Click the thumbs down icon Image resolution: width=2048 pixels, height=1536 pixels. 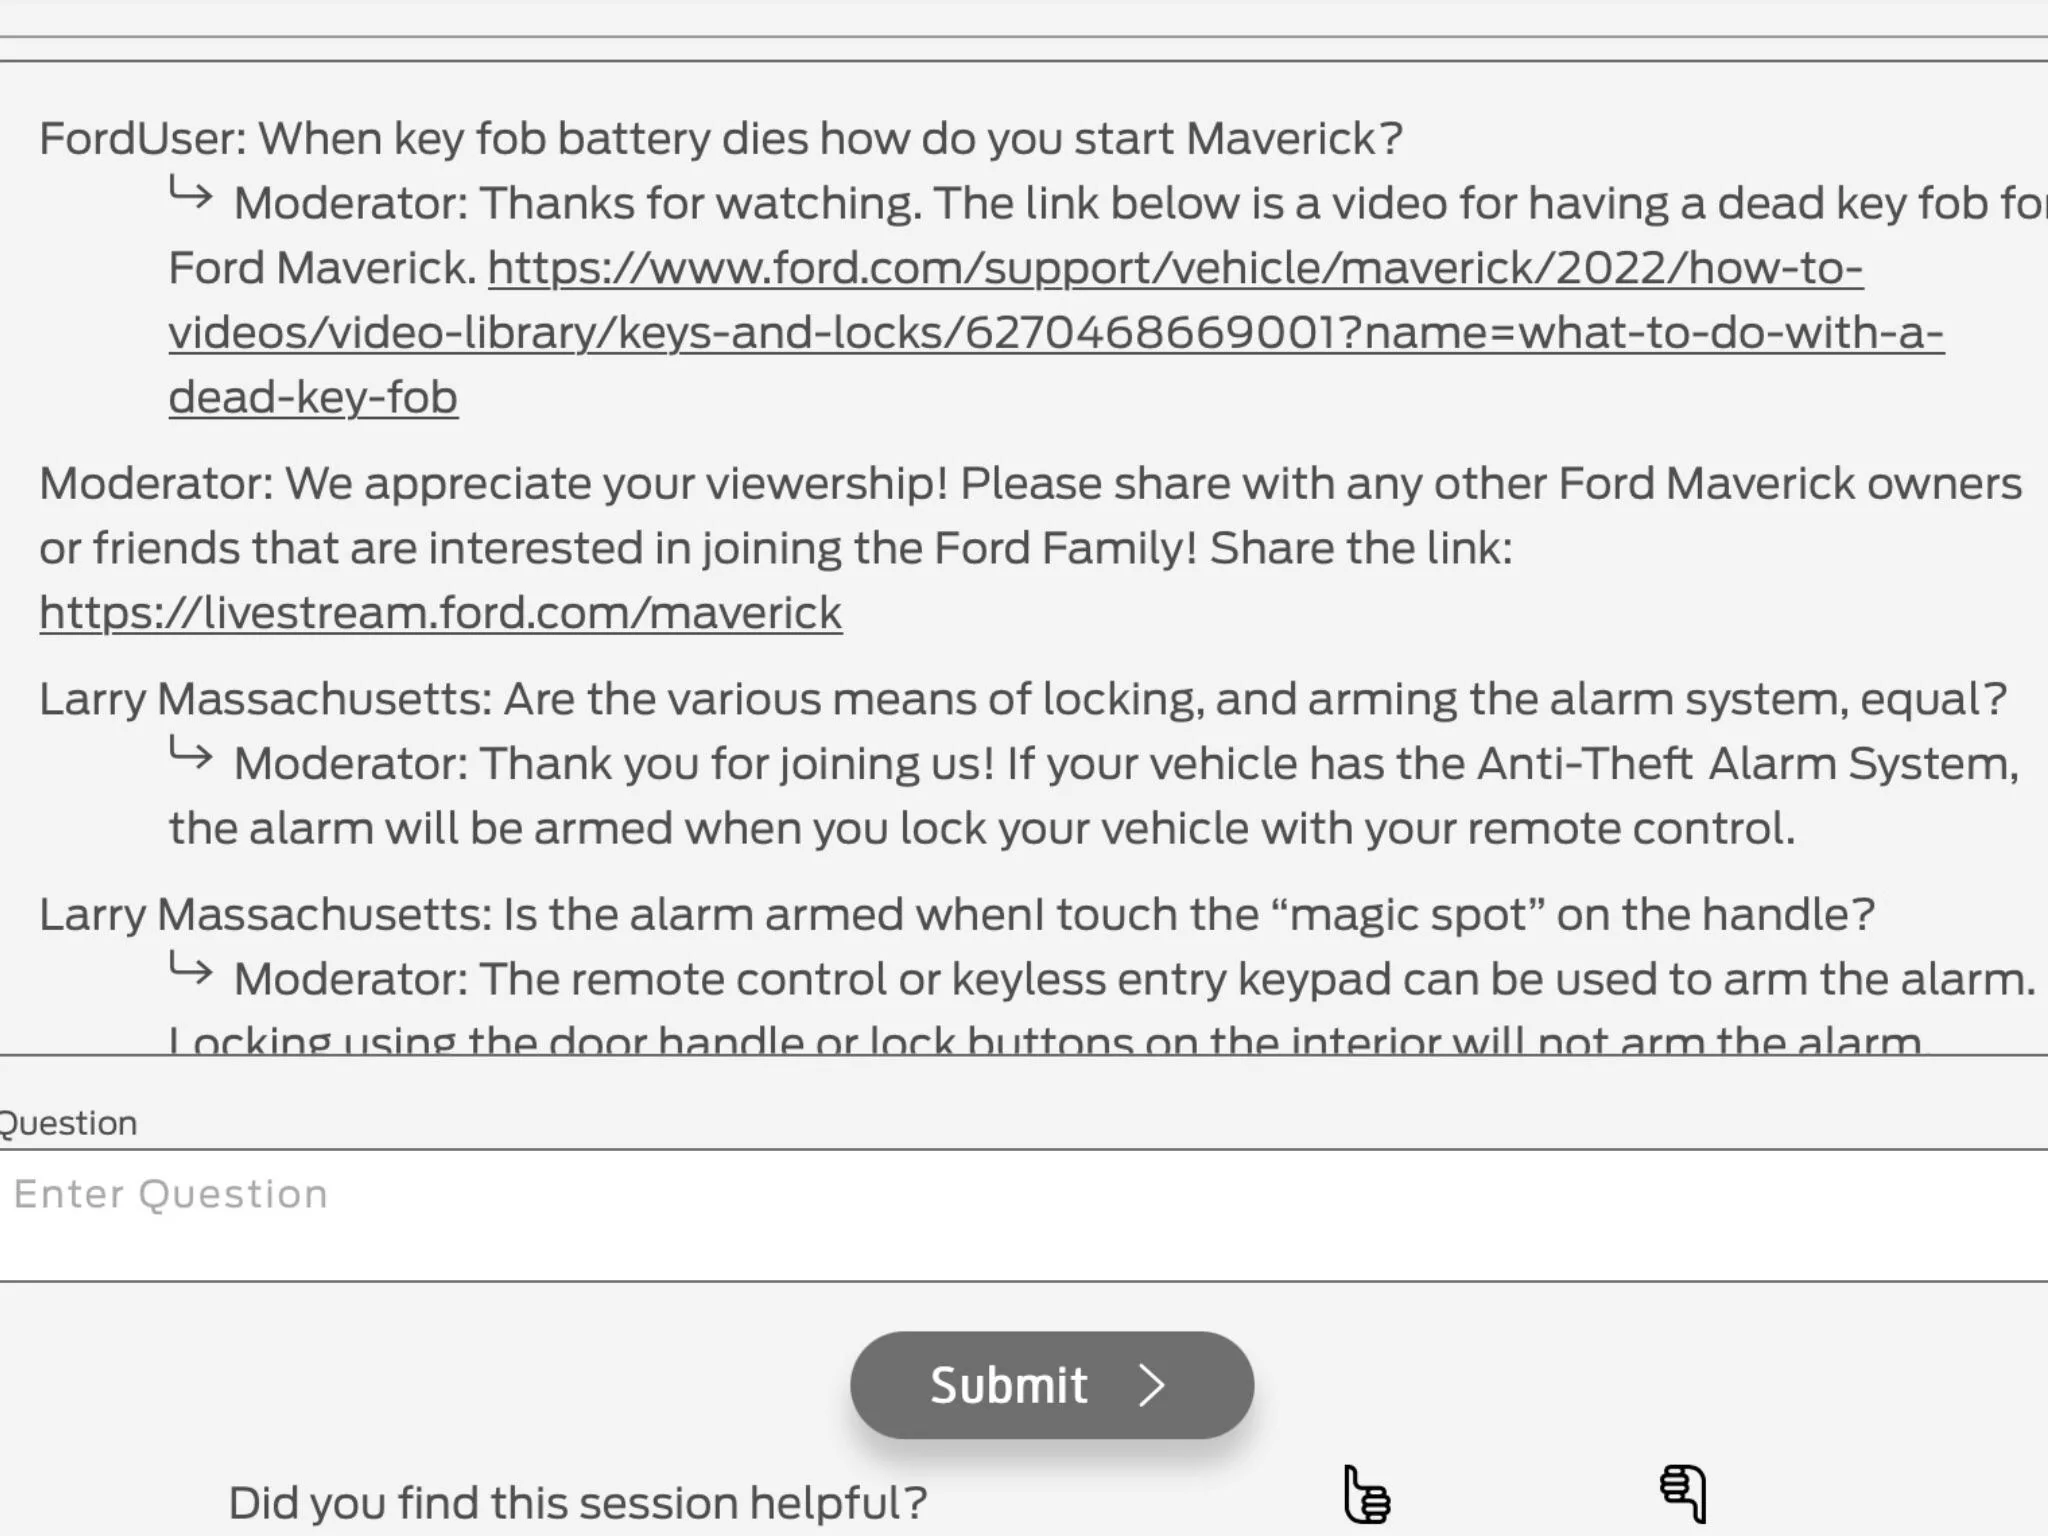(x=1683, y=1494)
